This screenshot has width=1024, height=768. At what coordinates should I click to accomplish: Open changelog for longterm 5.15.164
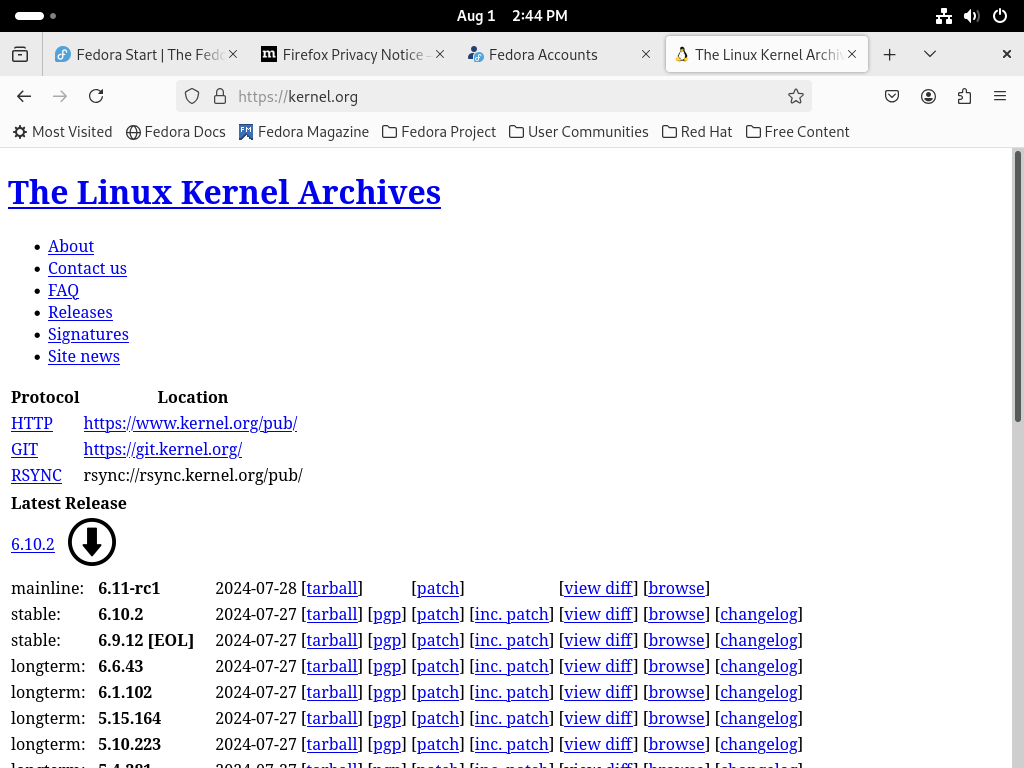(x=758, y=718)
